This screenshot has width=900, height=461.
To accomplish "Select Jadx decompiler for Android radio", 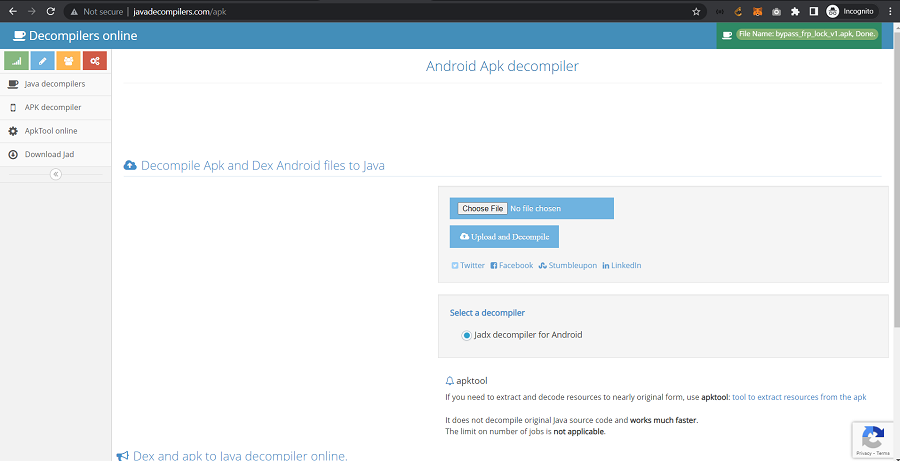I will (467, 335).
